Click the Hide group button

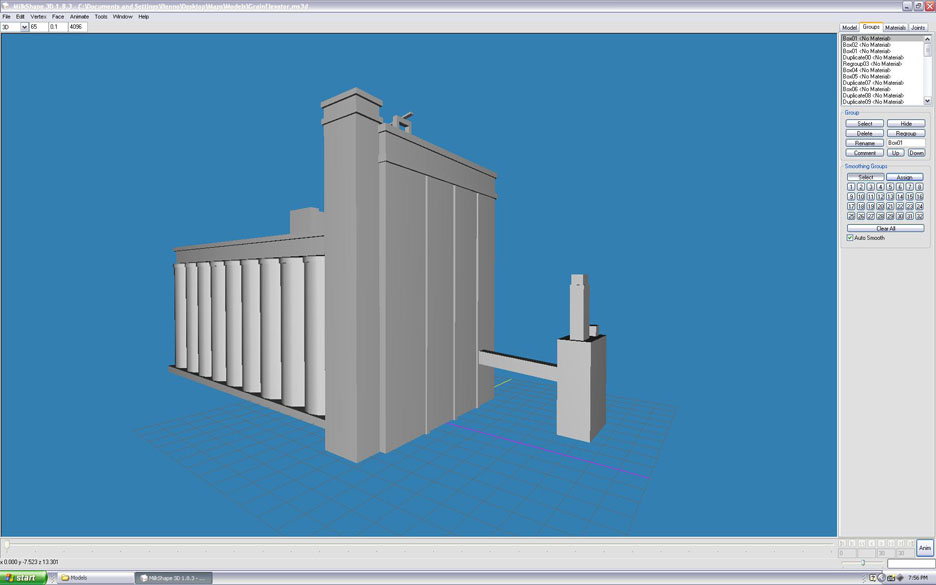pyautogui.click(x=906, y=124)
